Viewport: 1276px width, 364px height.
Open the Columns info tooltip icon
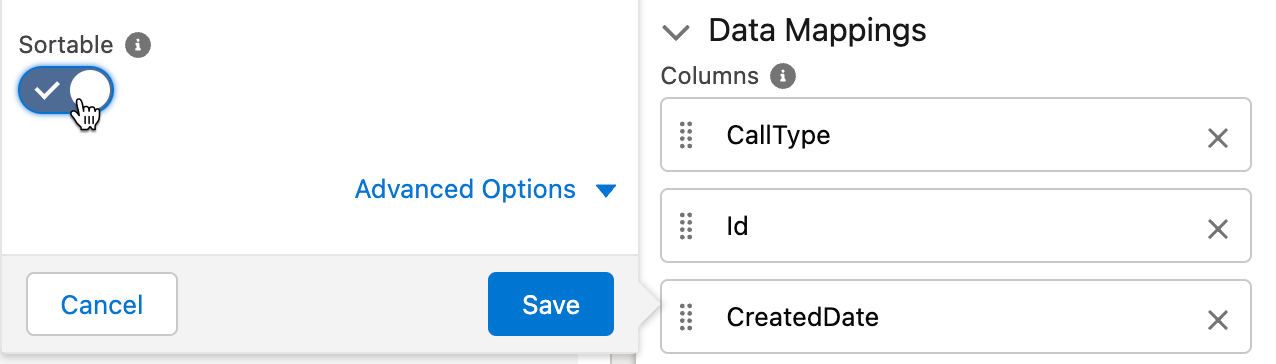click(x=784, y=76)
